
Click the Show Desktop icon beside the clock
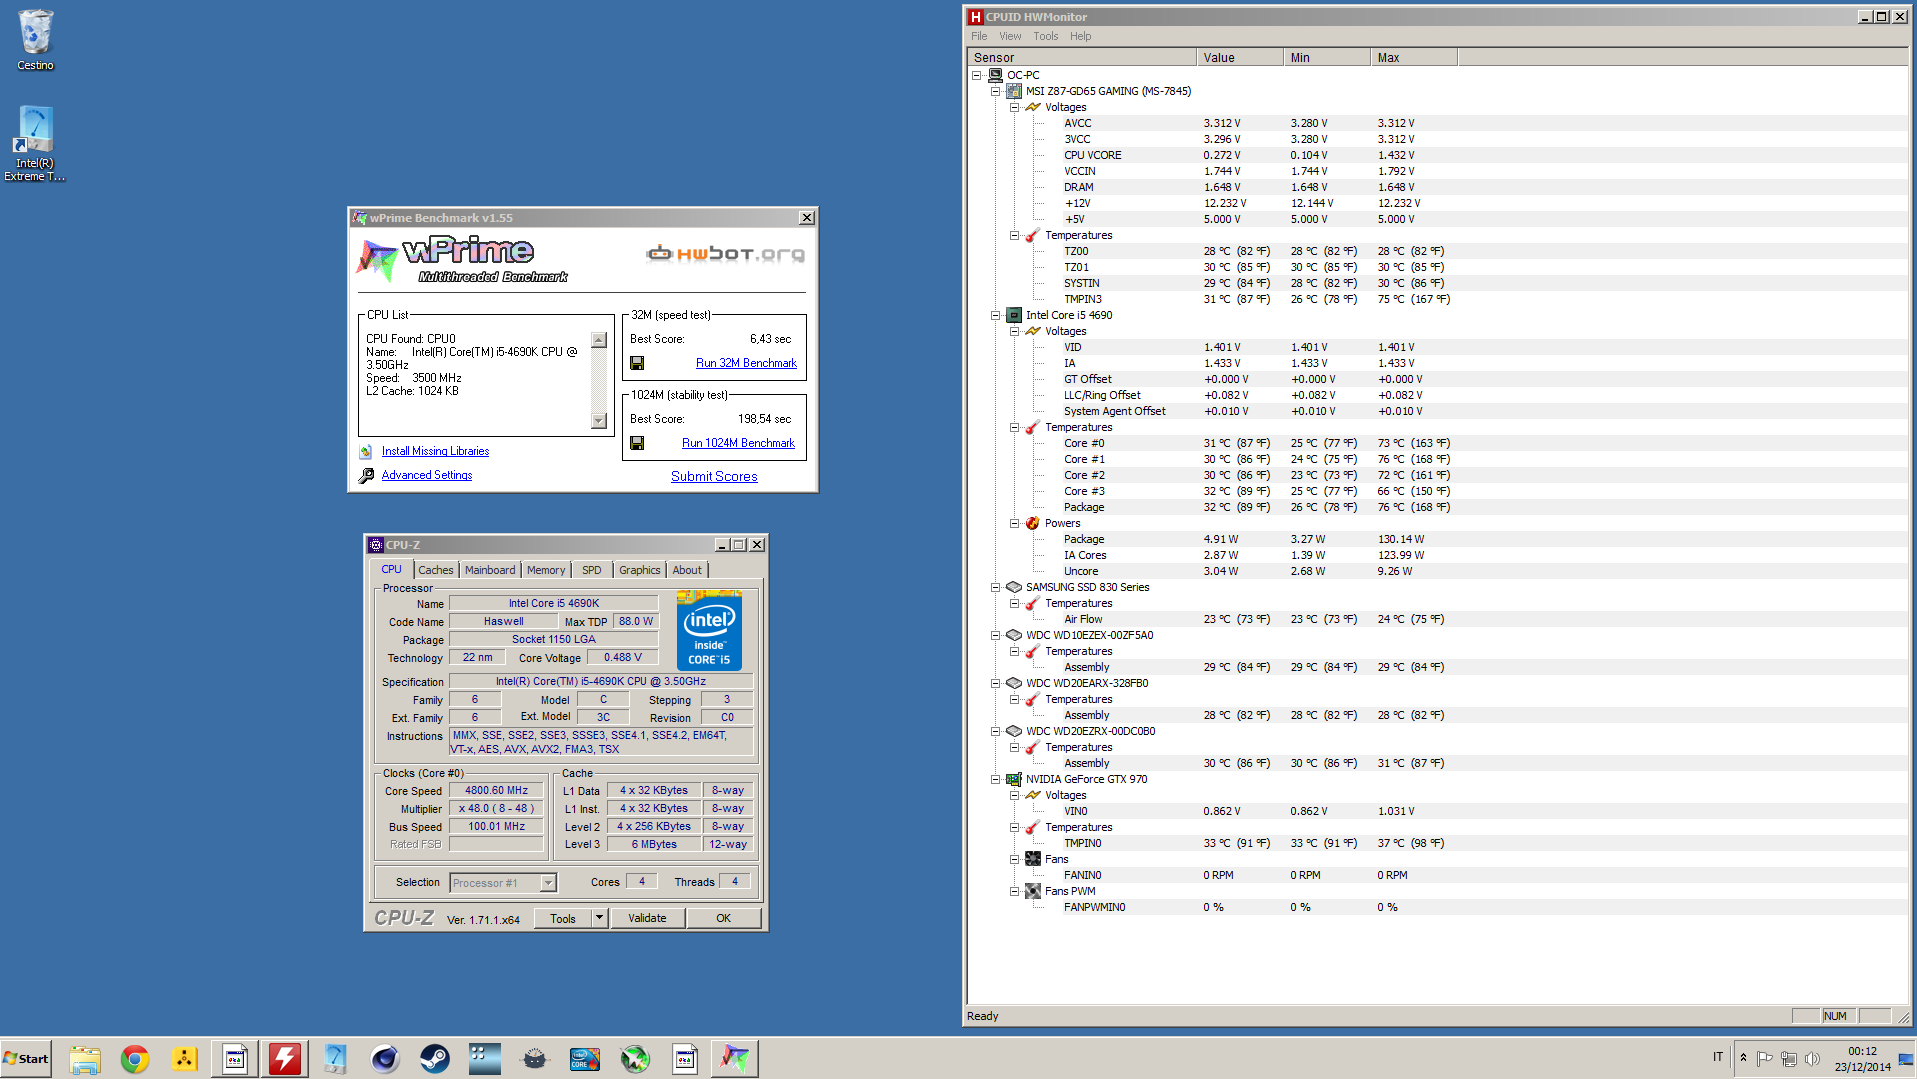pos(1906,1059)
